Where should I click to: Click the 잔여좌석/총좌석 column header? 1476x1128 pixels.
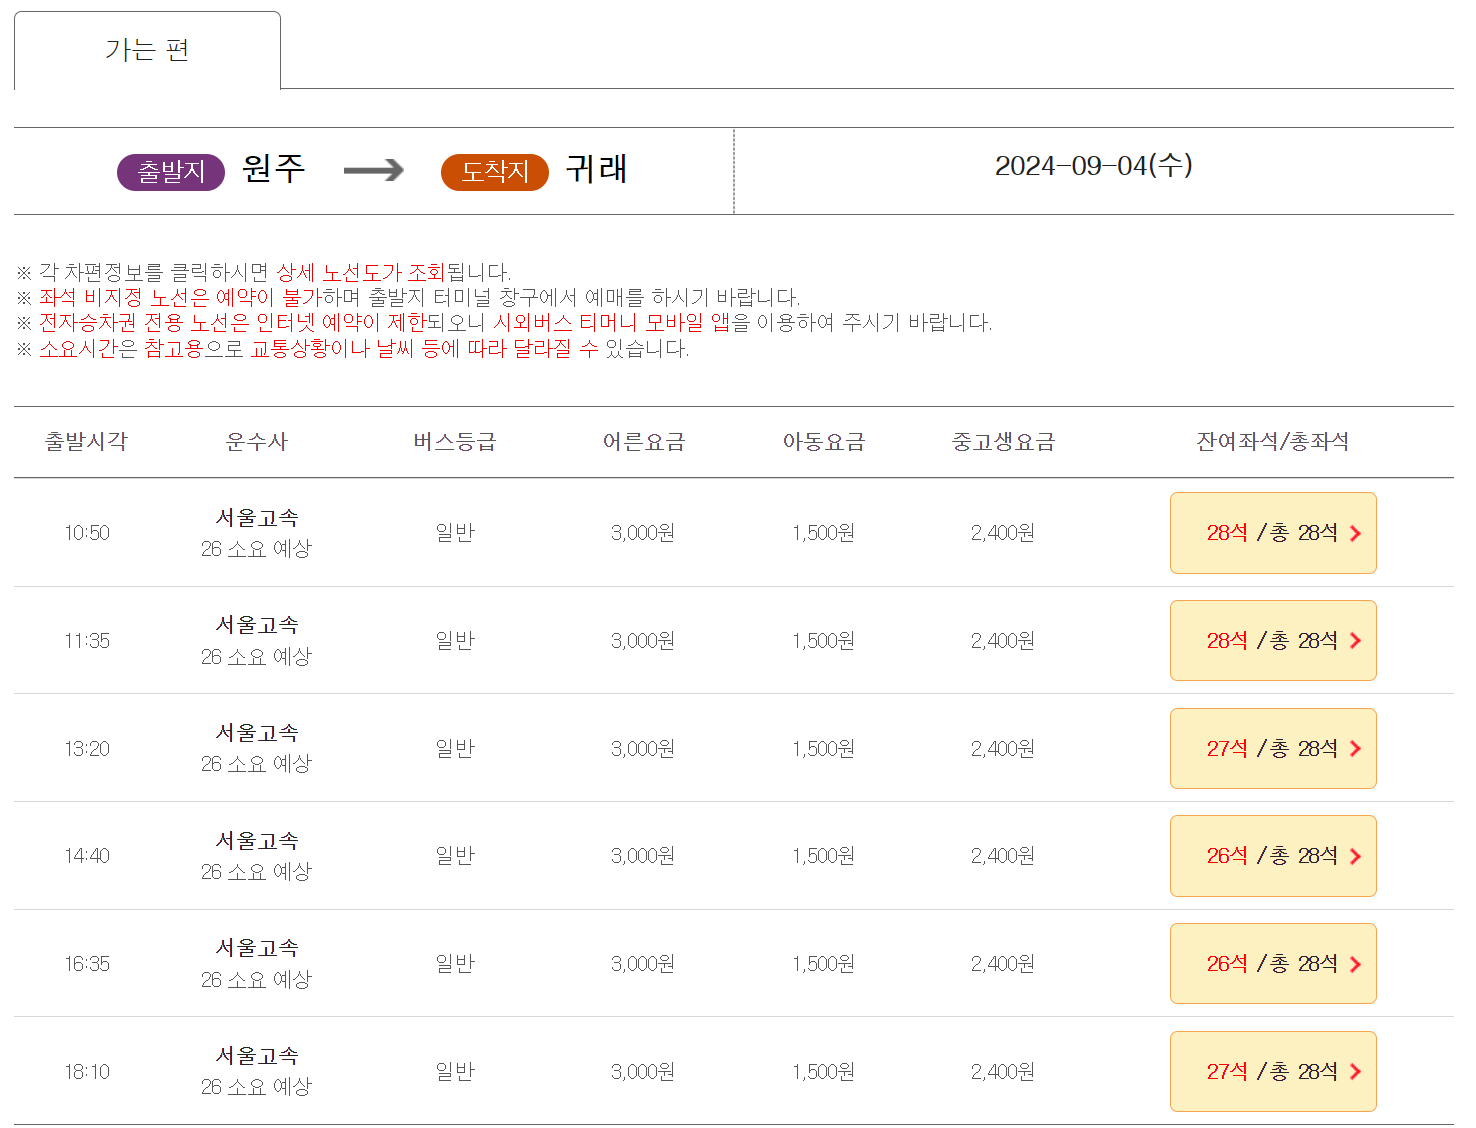coord(1273,442)
